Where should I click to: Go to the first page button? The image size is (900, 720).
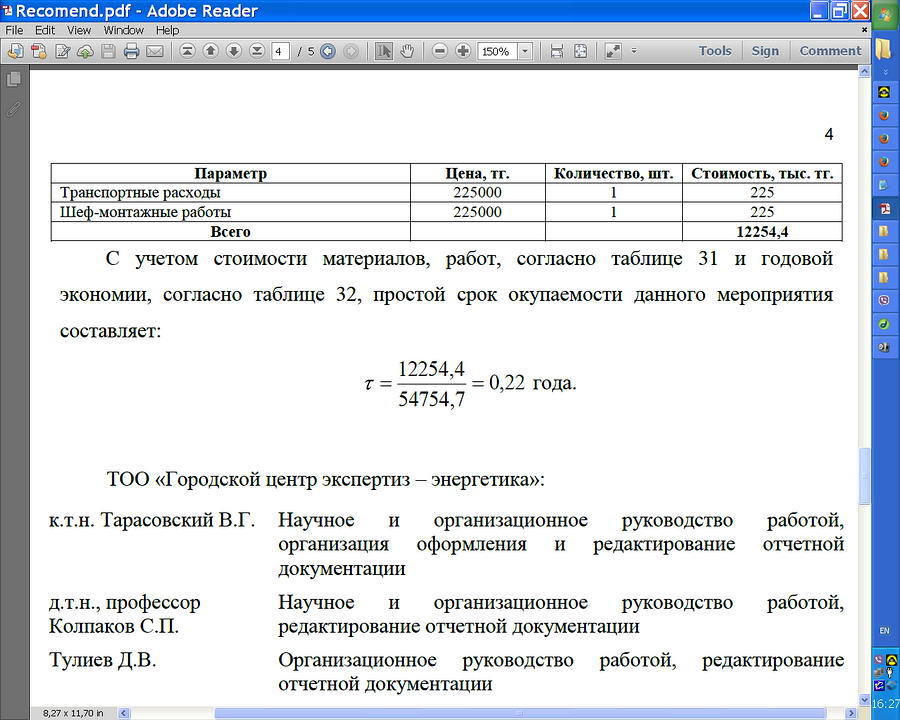(187, 51)
